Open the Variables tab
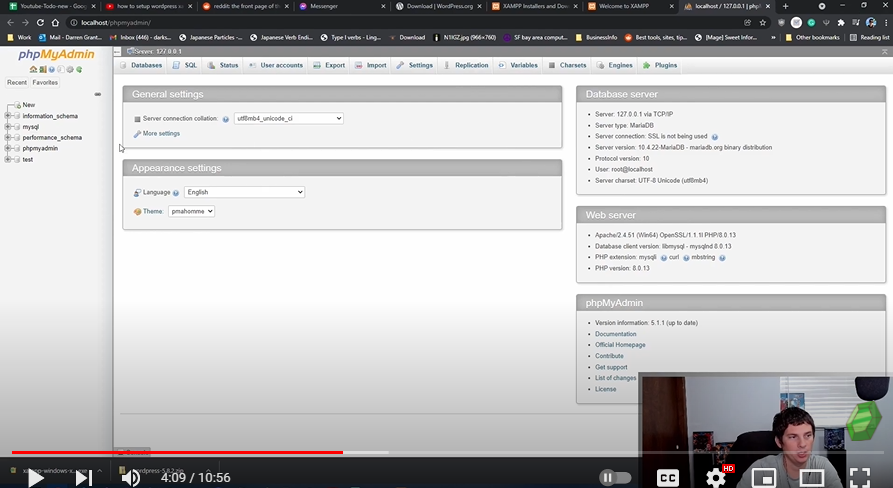This screenshot has width=893, height=488. pos(518,65)
